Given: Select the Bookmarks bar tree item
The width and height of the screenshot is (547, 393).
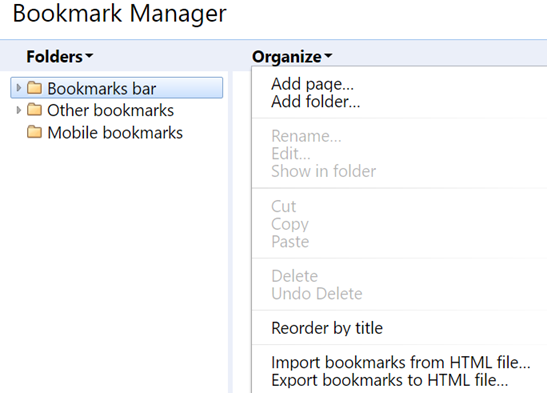Looking at the screenshot, I should coord(117,88).
